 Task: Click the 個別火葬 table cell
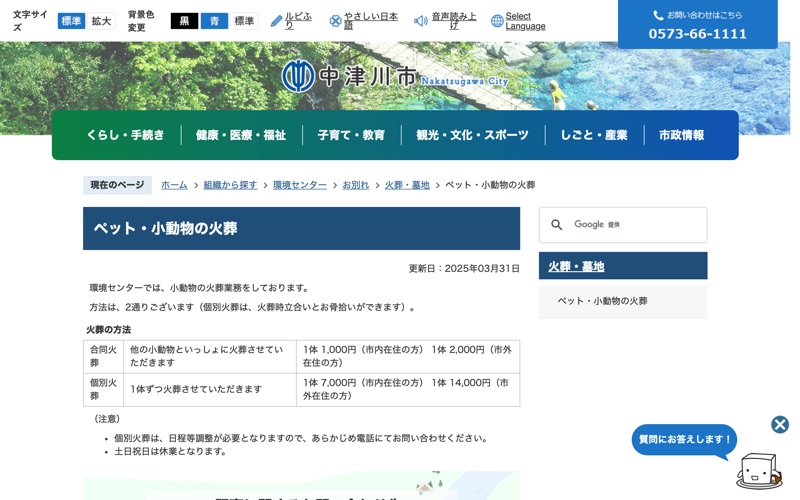[103, 389]
